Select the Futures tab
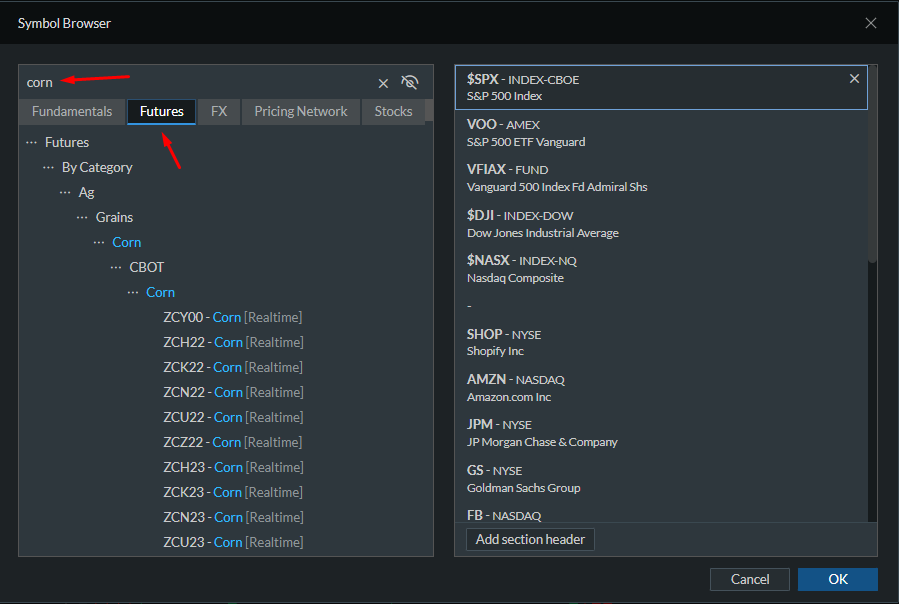899x604 pixels. pyautogui.click(x=162, y=111)
